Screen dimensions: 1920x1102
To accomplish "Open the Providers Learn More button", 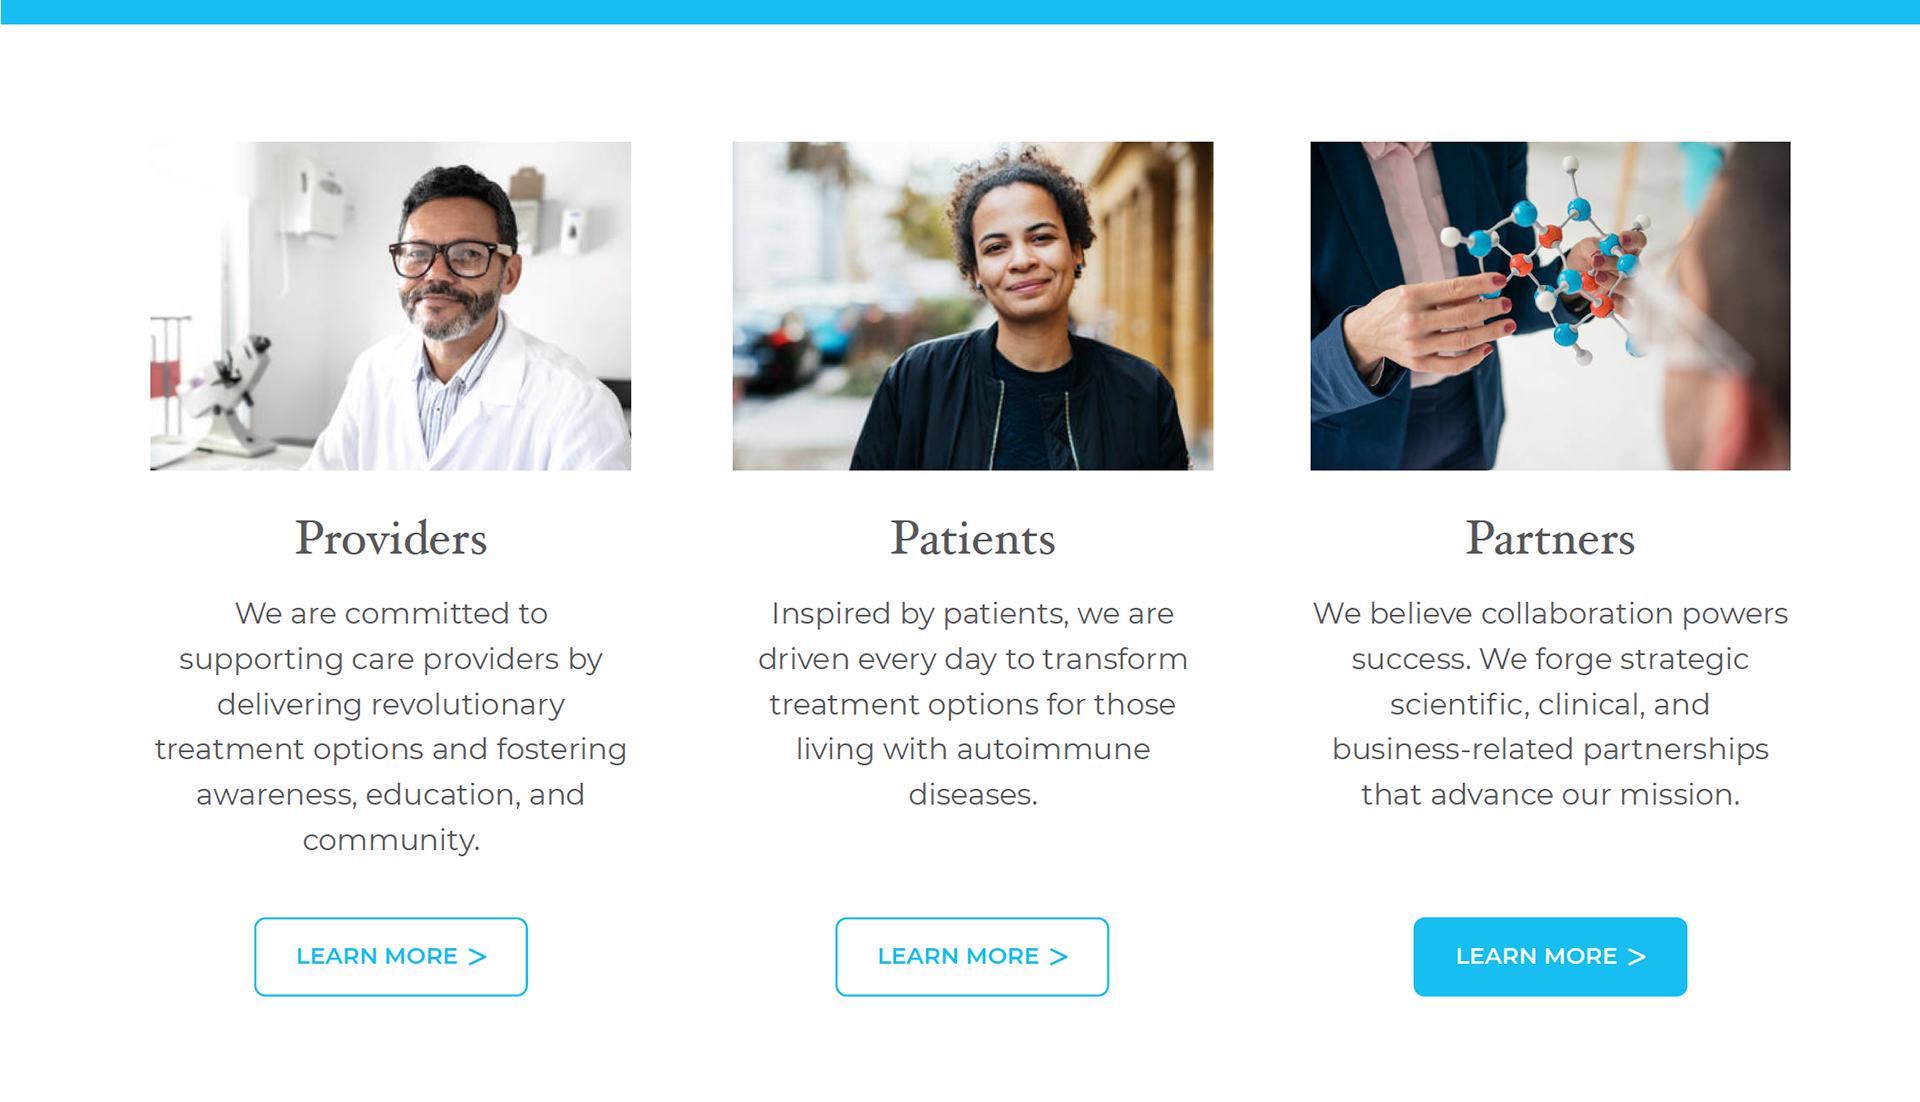I will [x=391, y=957].
